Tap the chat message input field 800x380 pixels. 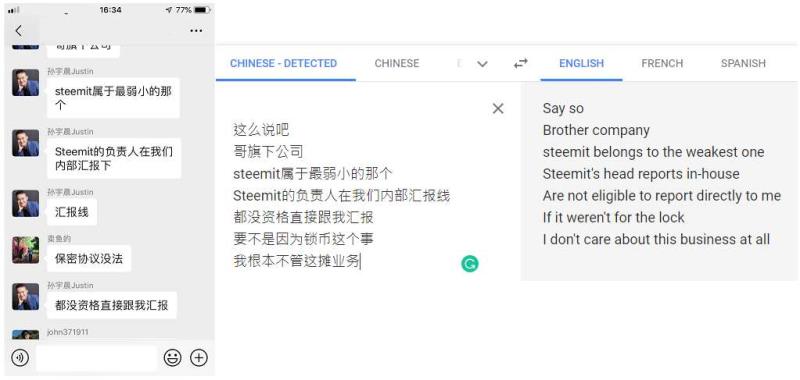[x=96, y=358]
